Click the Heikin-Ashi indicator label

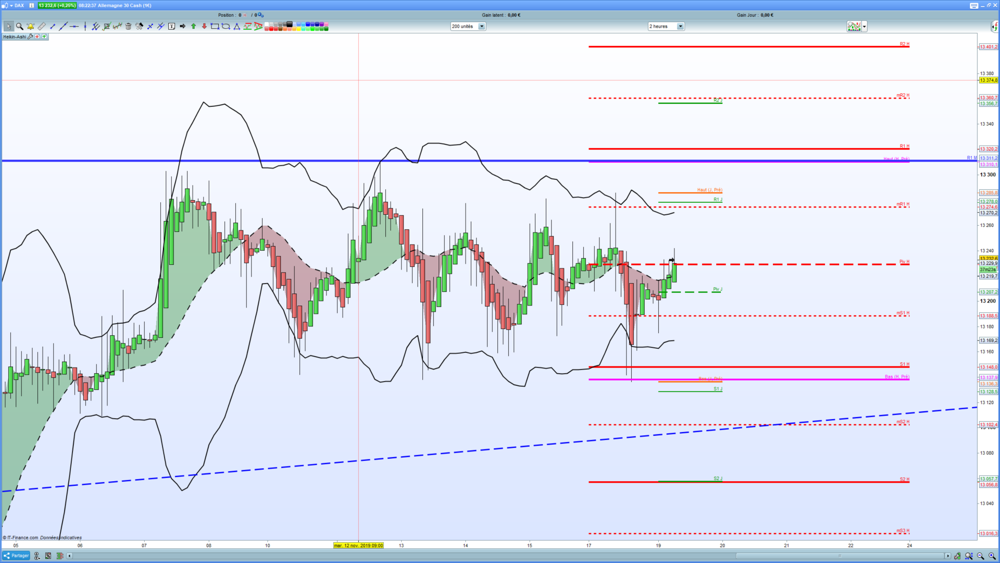coord(14,37)
